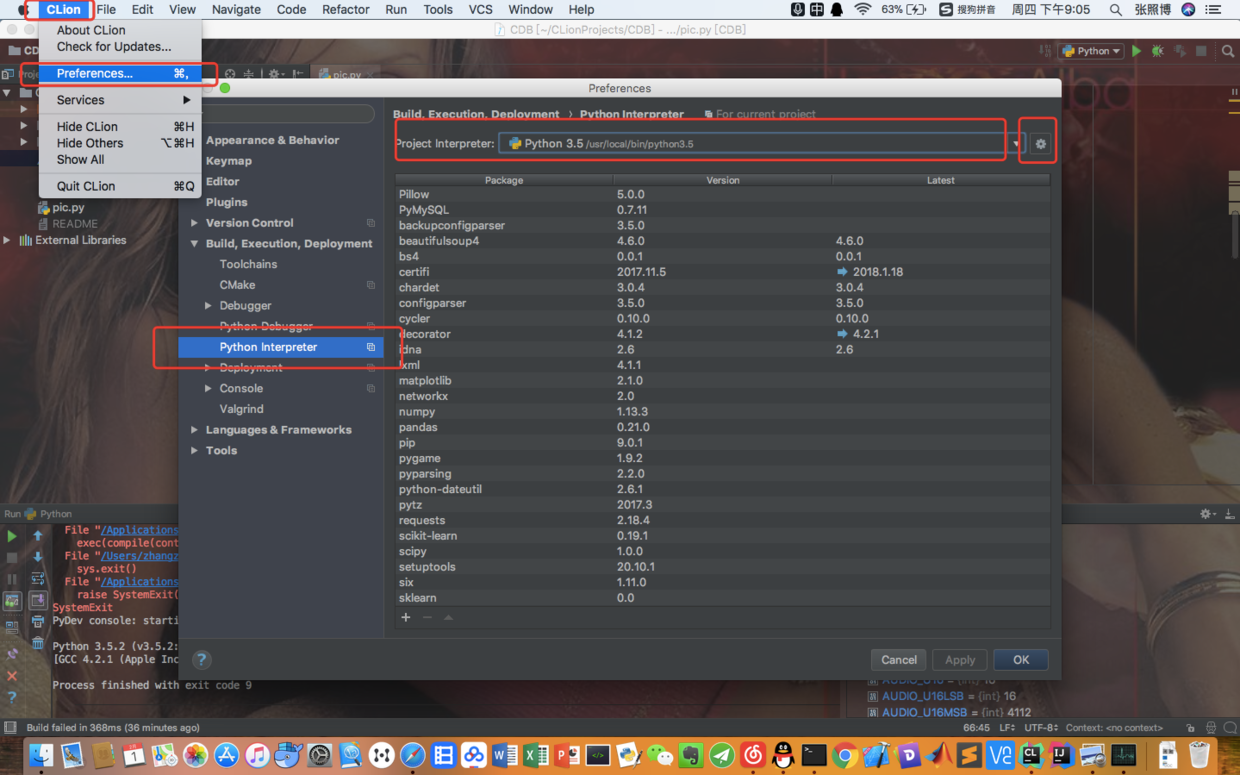The image size is (1240, 775).
Task: Open the VCS menu
Action: tap(480, 9)
